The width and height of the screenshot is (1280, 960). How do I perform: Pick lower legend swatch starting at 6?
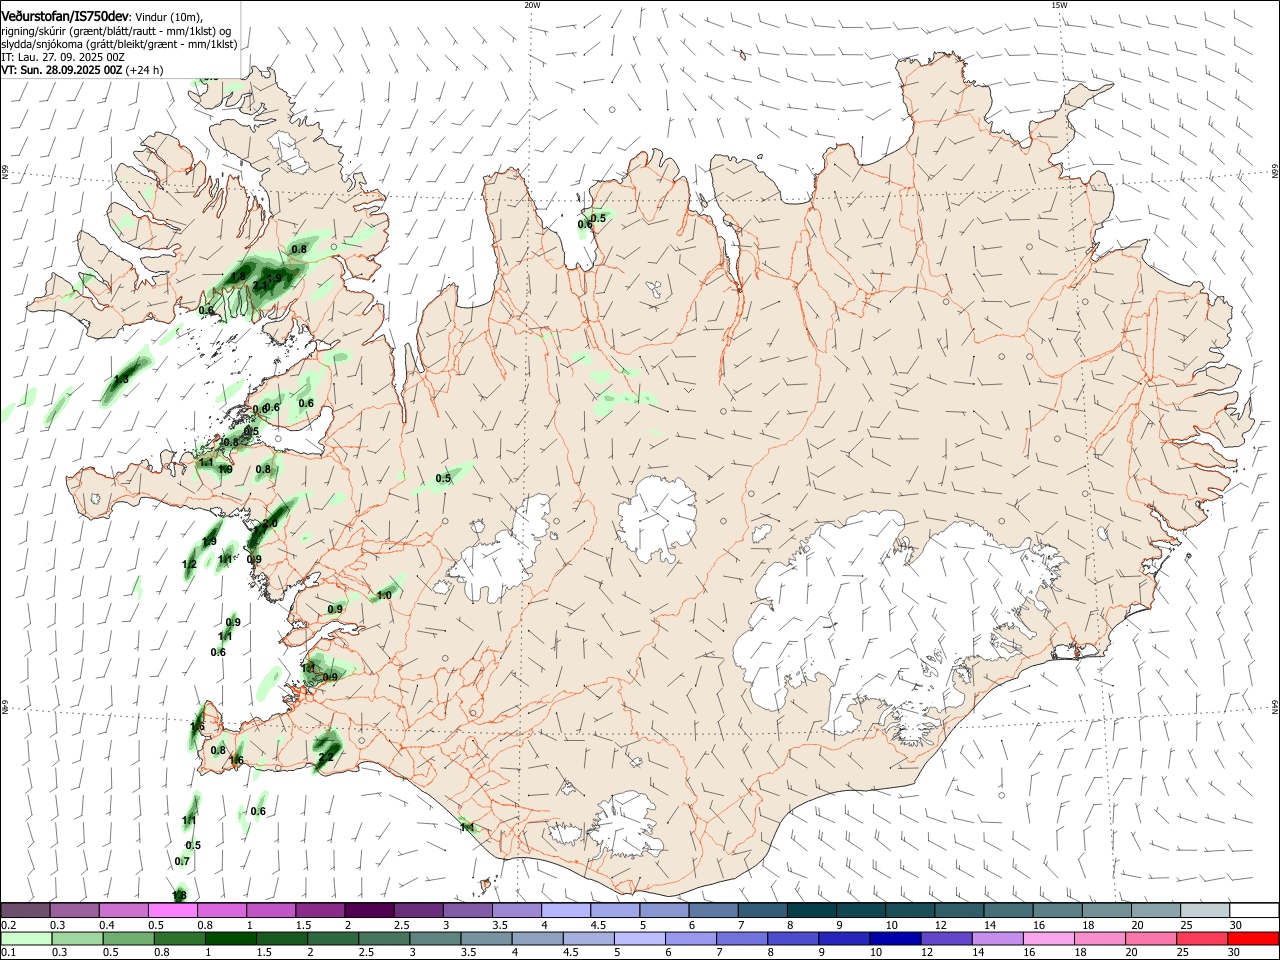(689, 938)
